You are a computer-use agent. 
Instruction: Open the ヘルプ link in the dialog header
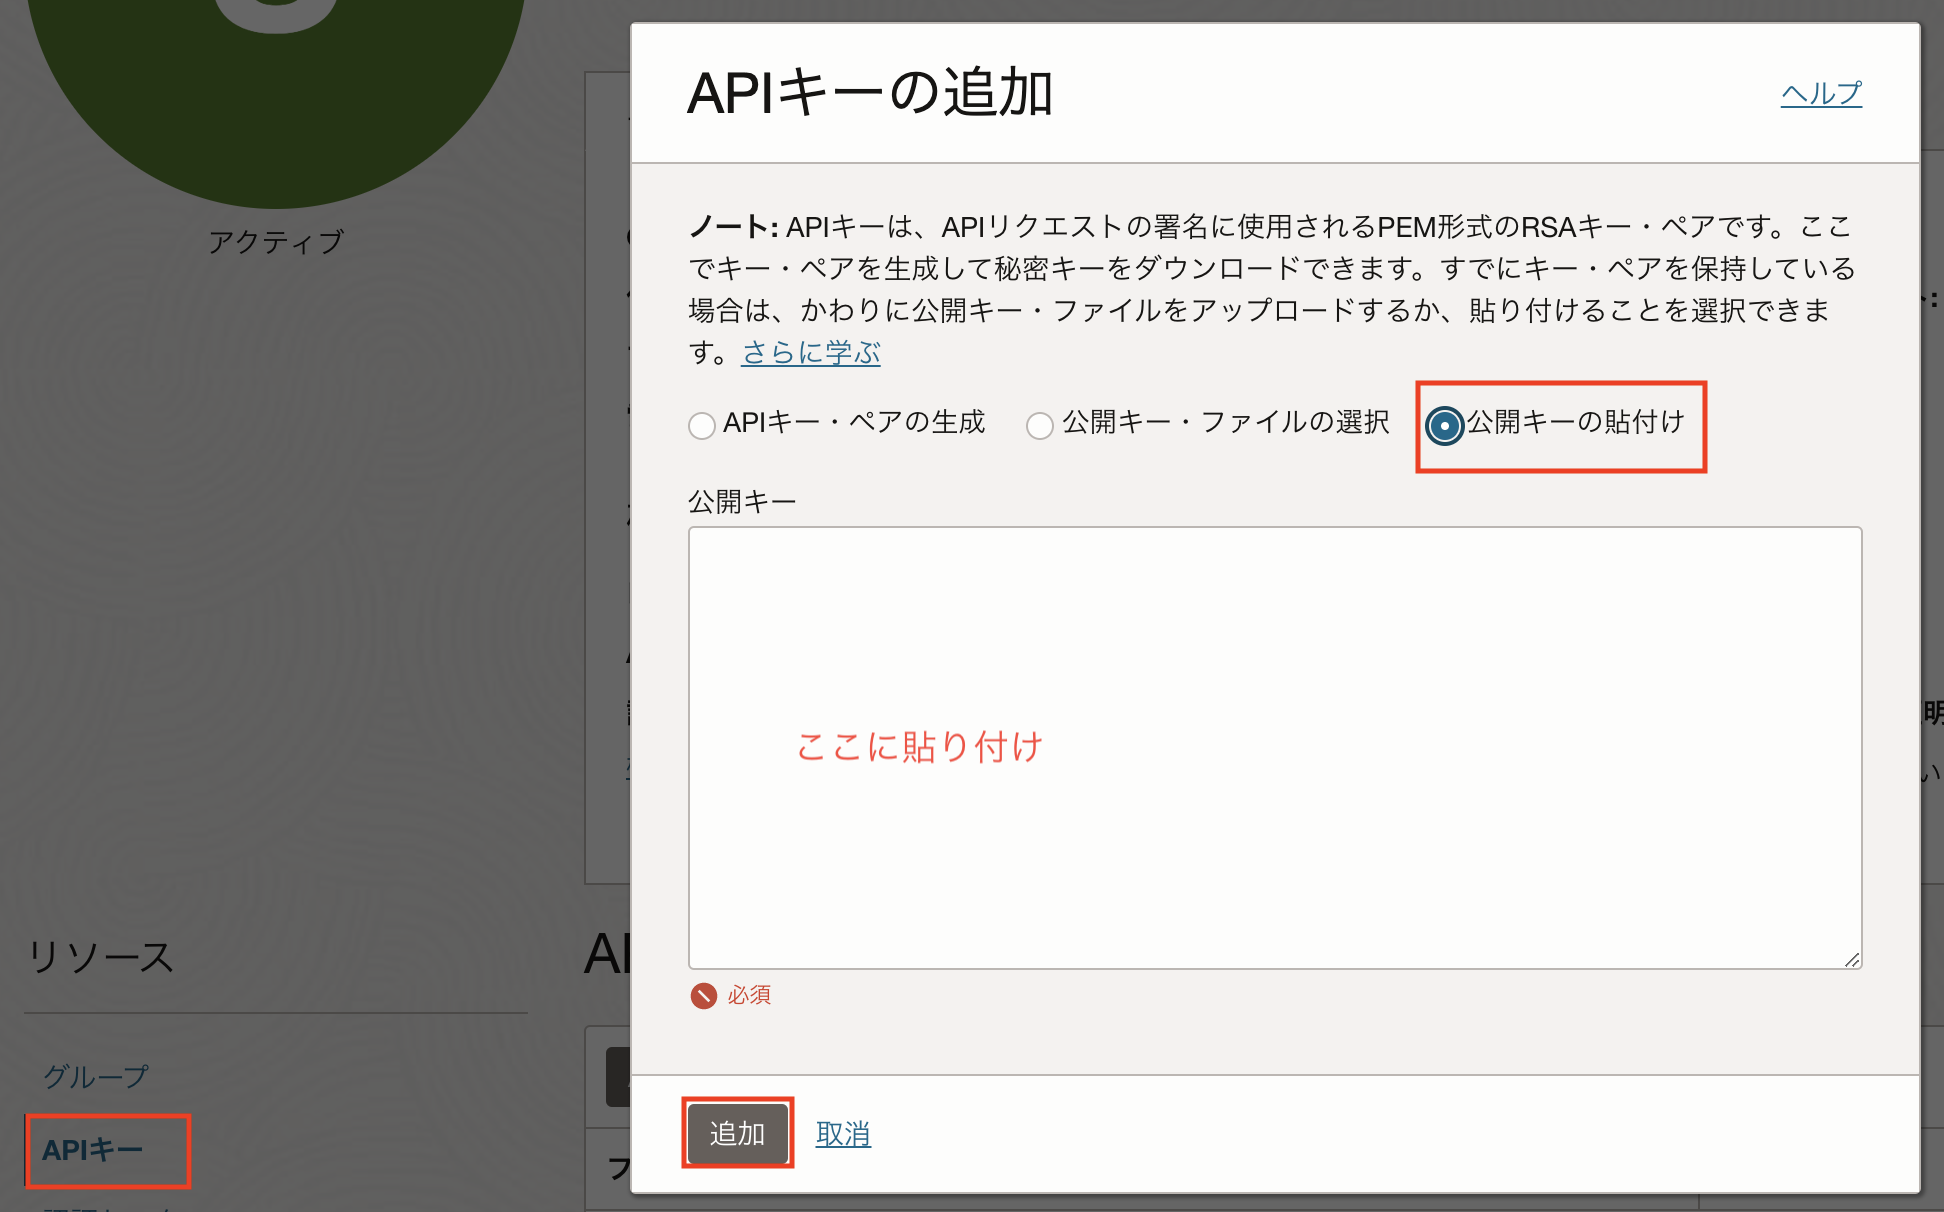click(x=1821, y=93)
